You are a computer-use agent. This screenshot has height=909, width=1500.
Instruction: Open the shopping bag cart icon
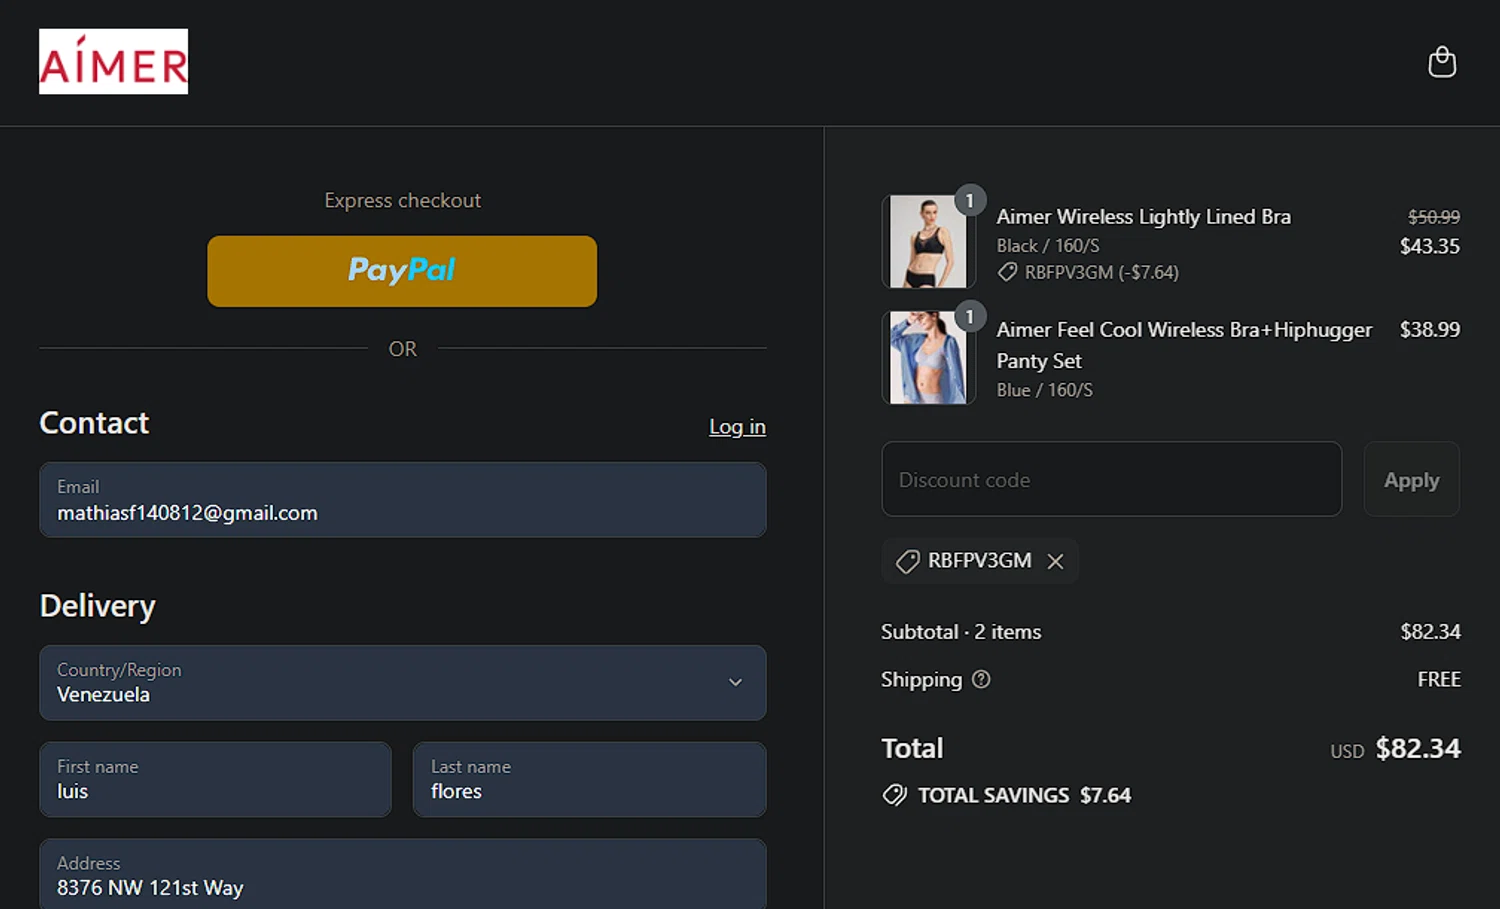click(1442, 62)
